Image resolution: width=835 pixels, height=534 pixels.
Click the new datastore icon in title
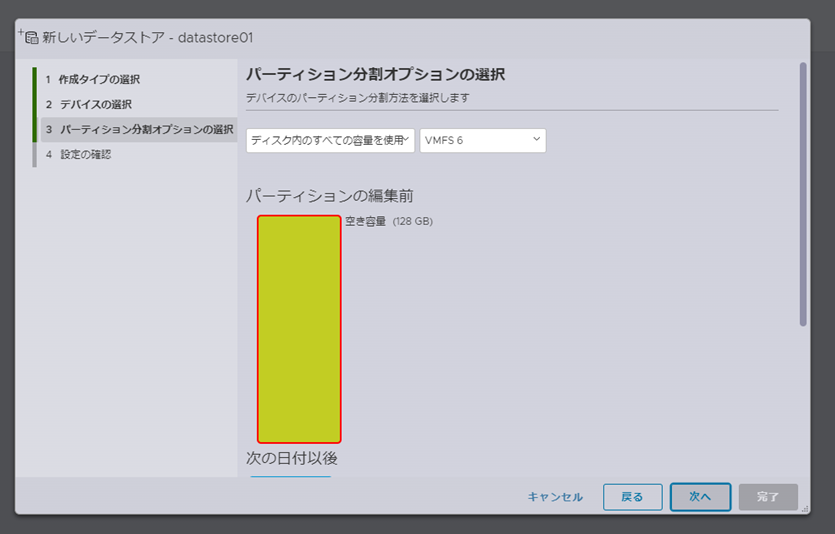click(x=28, y=36)
